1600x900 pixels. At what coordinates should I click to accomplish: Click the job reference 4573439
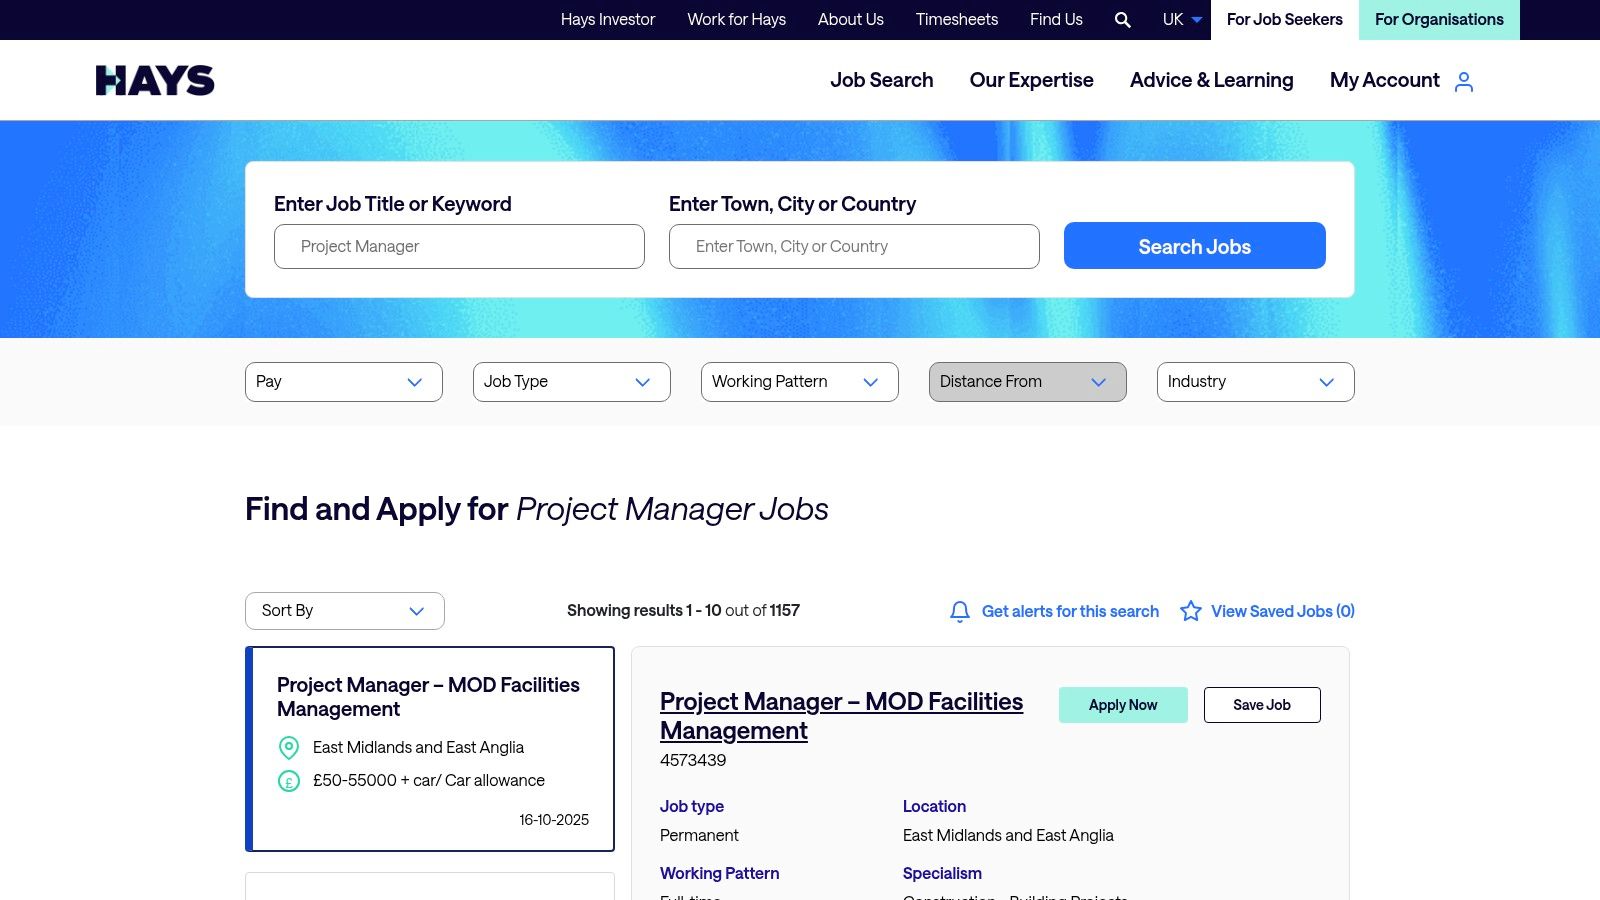693,760
